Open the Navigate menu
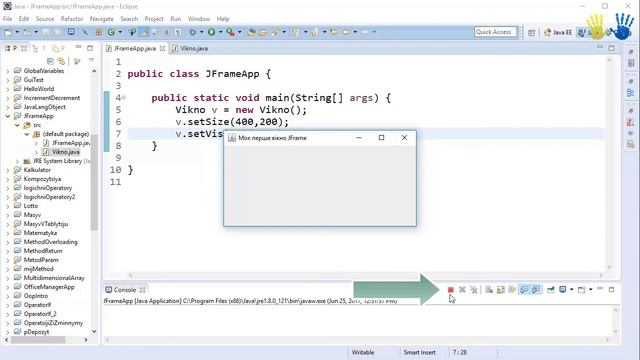The width and height of the screenshot is (640, 360). coord(102,19)
